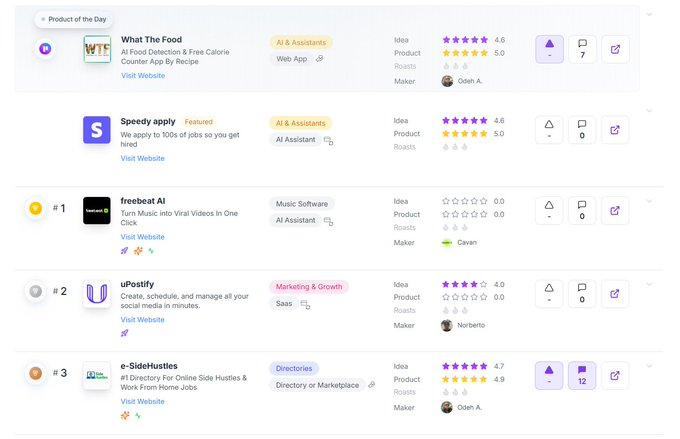Expand freebeat AI row chevron

(649, 201)
